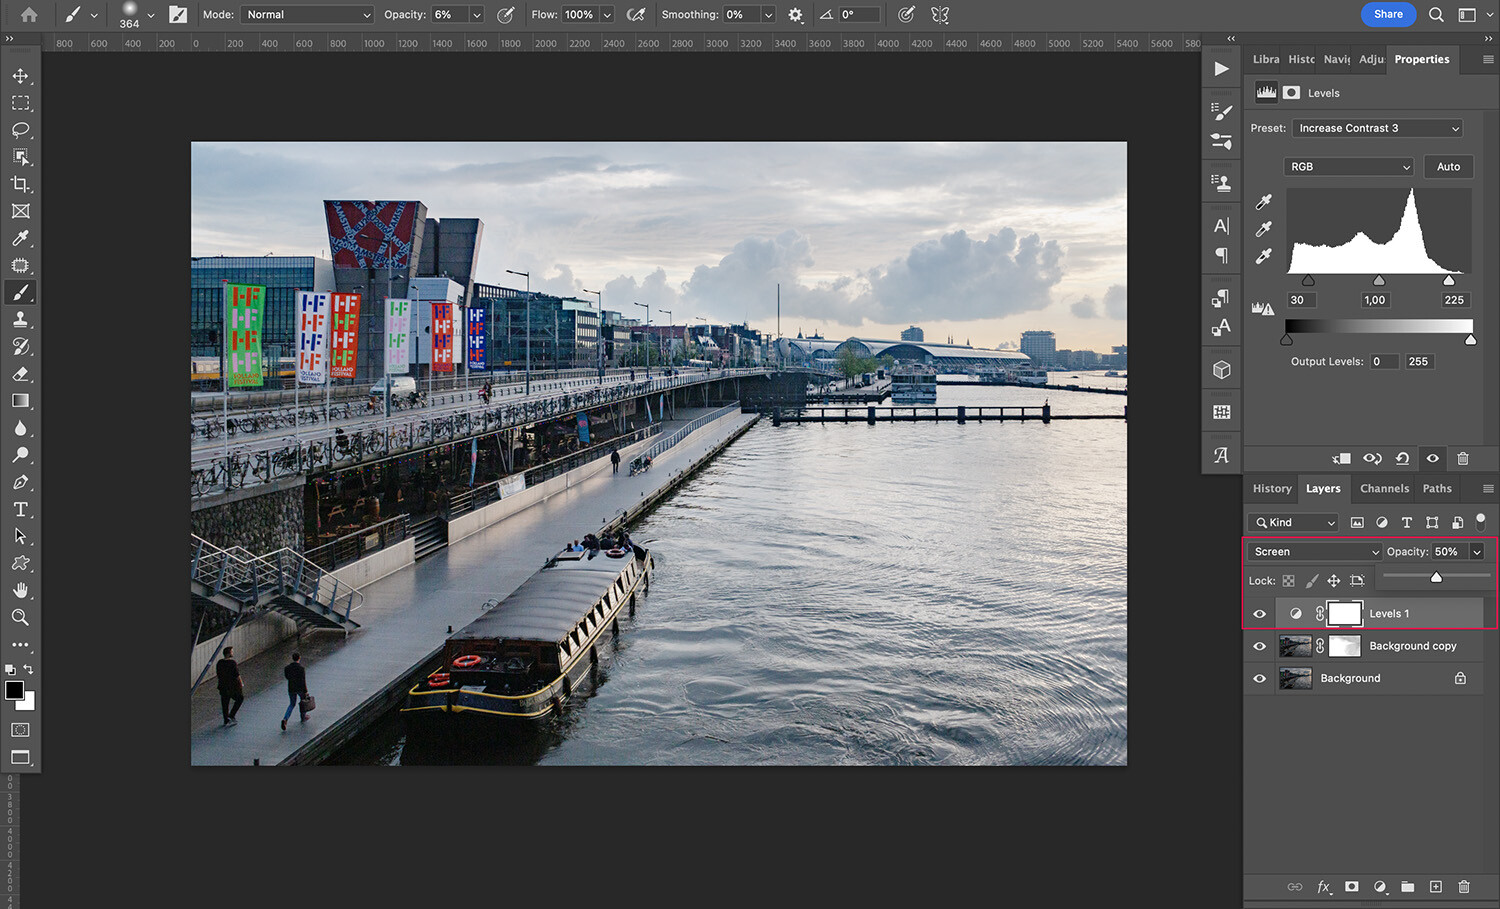Click the Background copy layer thumbnail
Screen dimensions: 1500x909
click(1295, 645)
